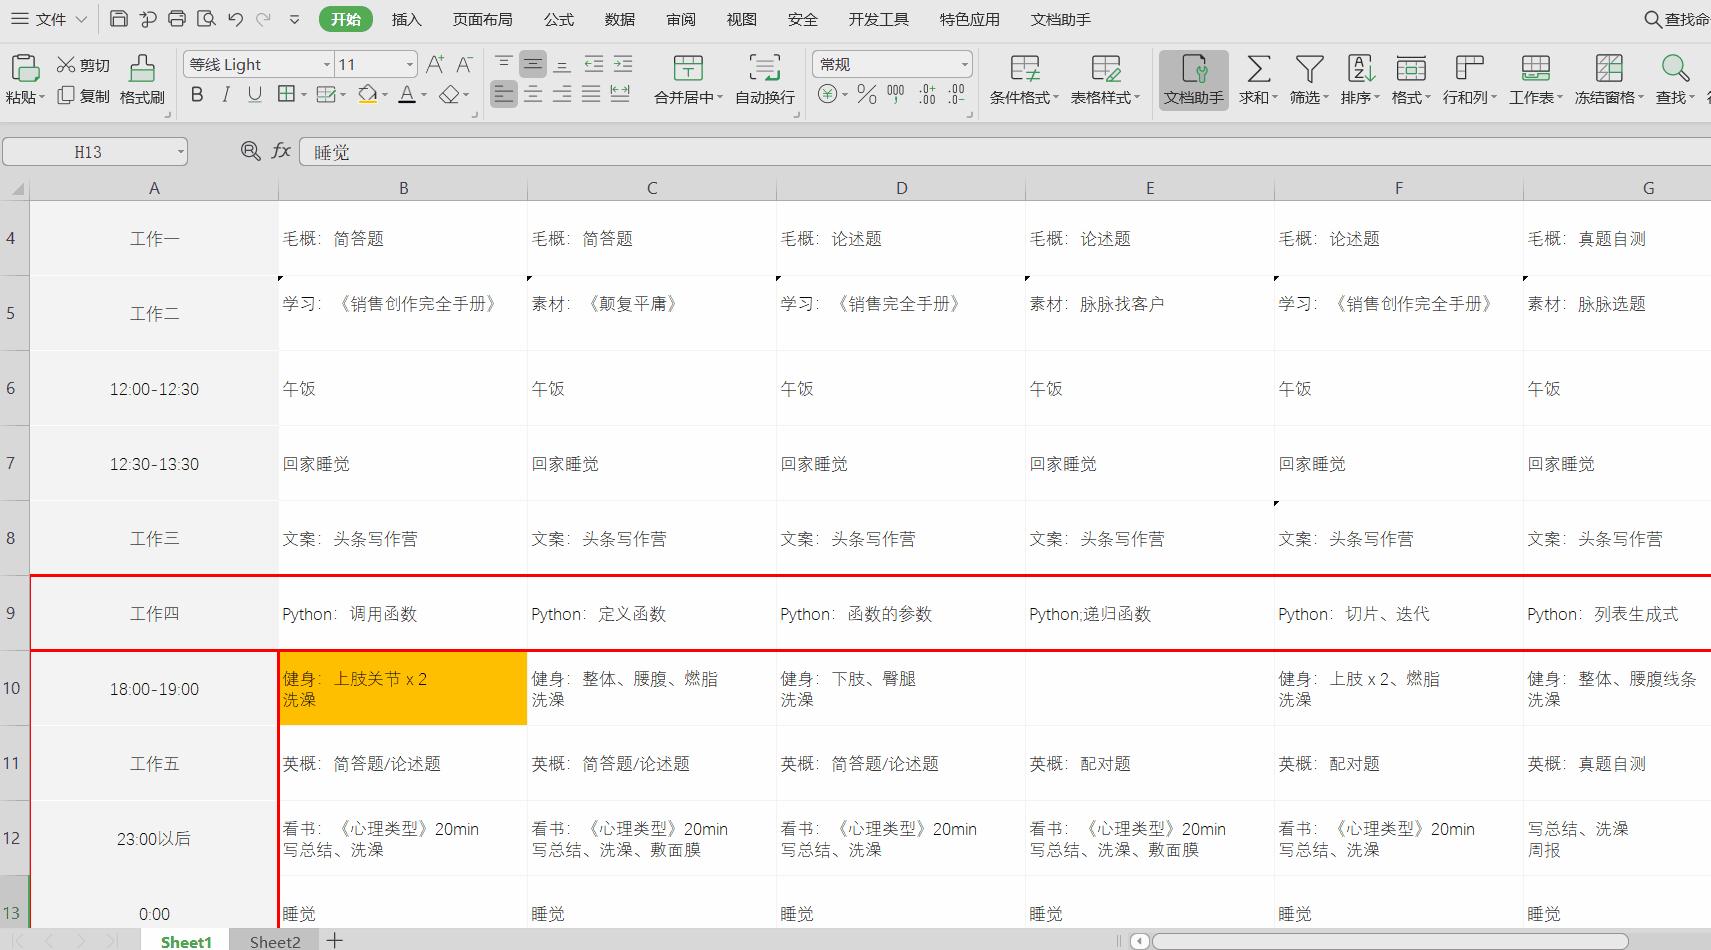Click the 冻结窗格 freeze panes icon
This screenshot has height=950, width=1711.
[1608, 80]
